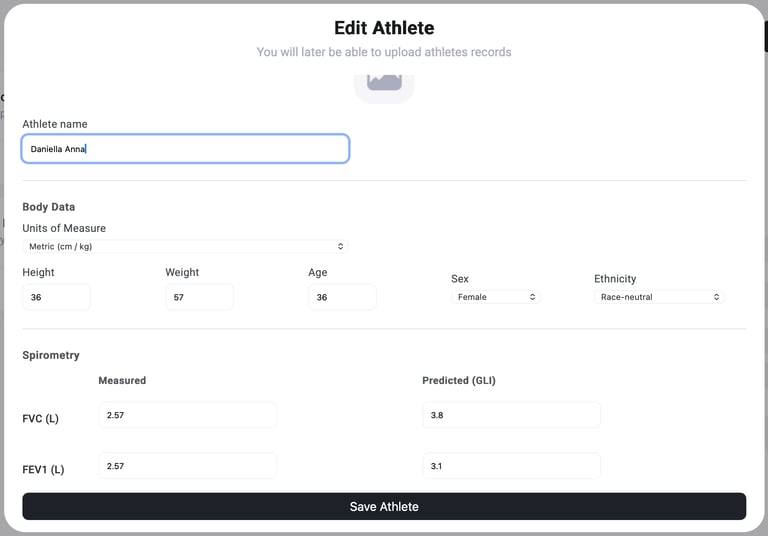
Task: Click the Age input box
Action: (x=342, y=297)
